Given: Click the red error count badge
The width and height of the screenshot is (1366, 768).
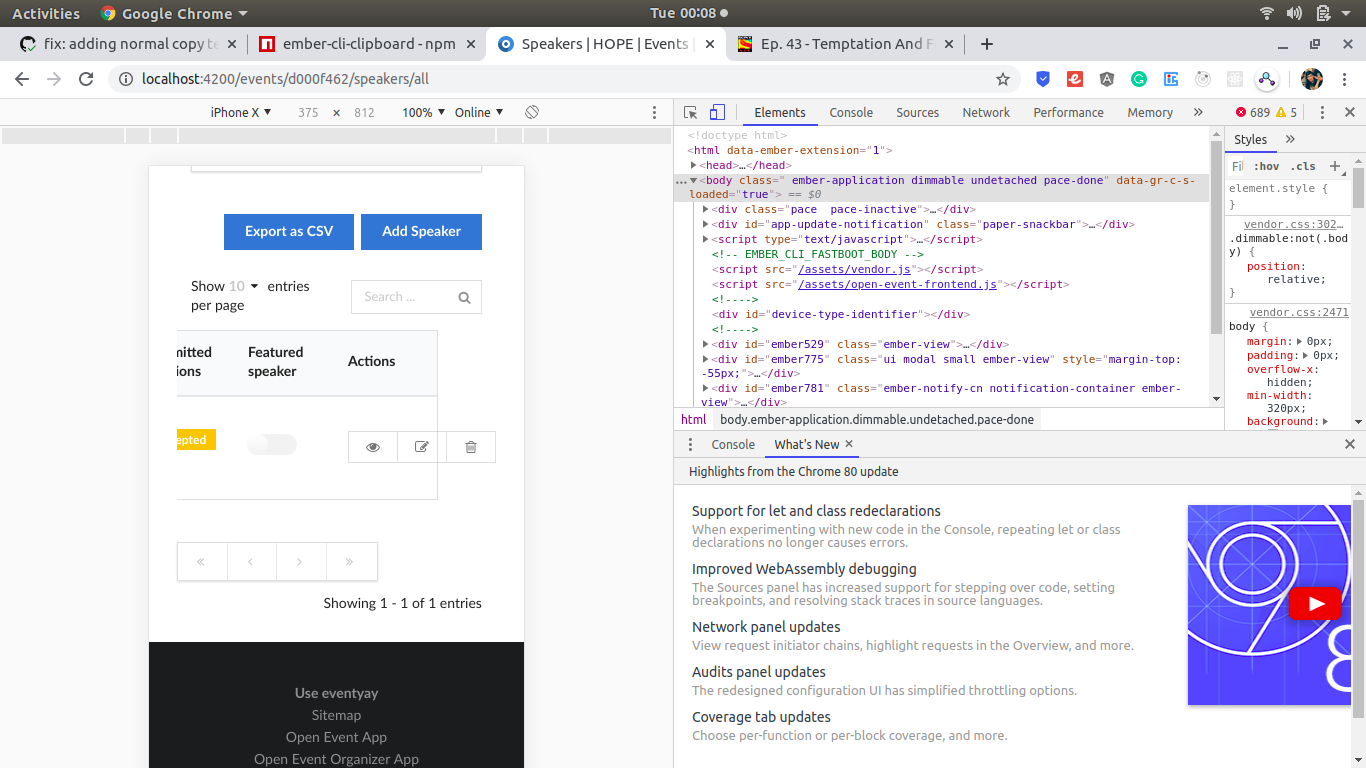Looking at the screenshot, I should click(1252, 112).
